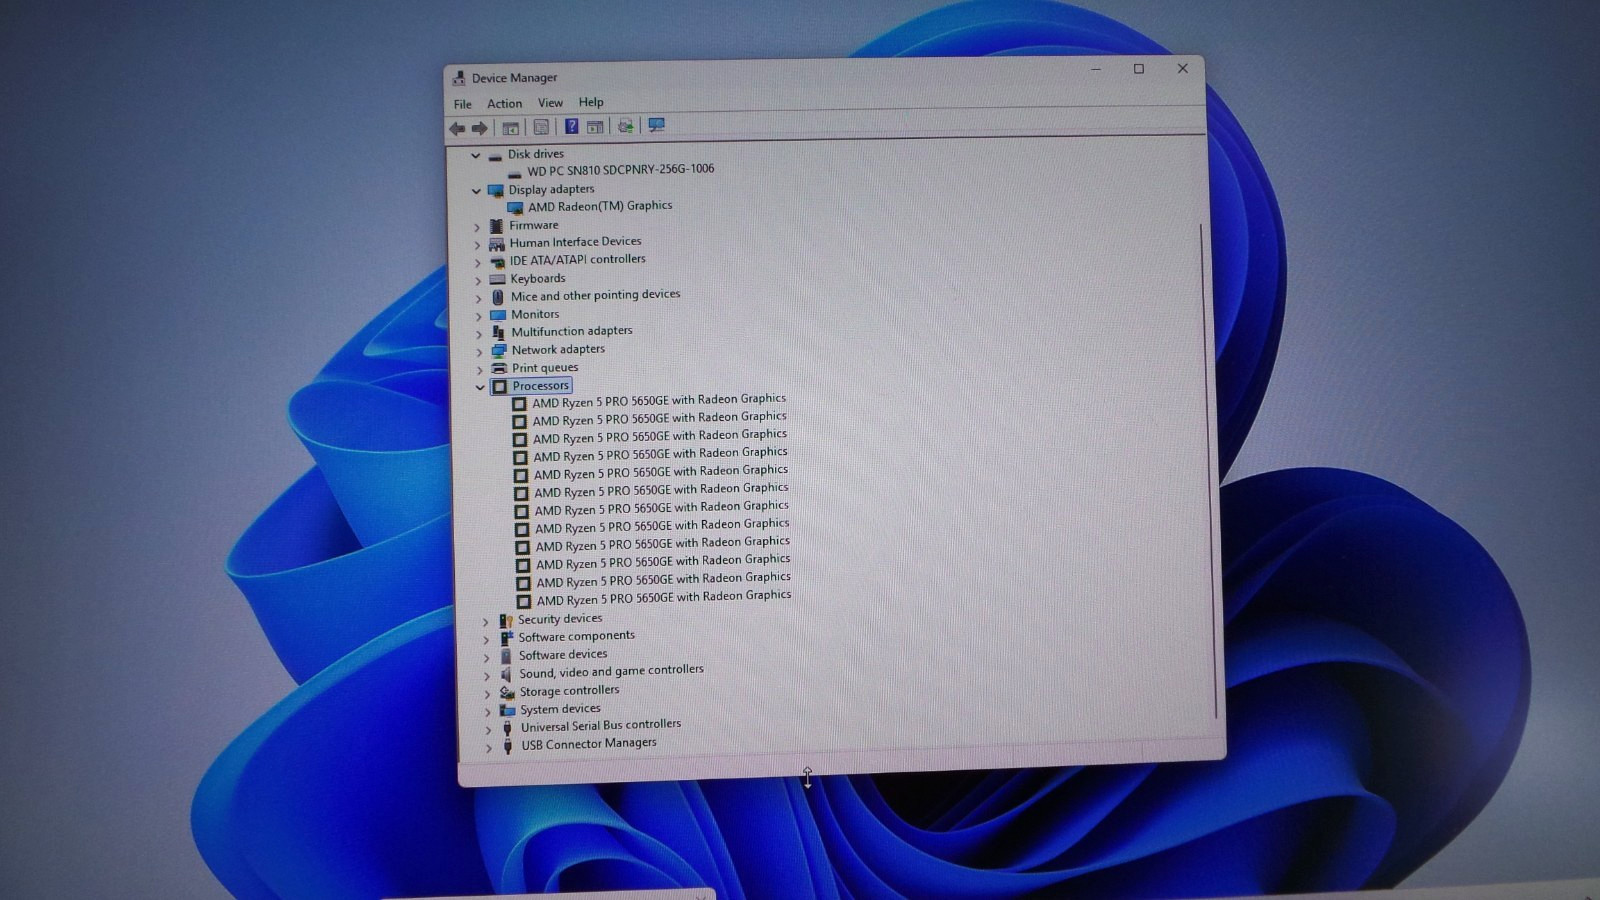Screen dimensions: 1600x900
Task: Click the Multifunction adapters icon
Action: pos(499,333)
